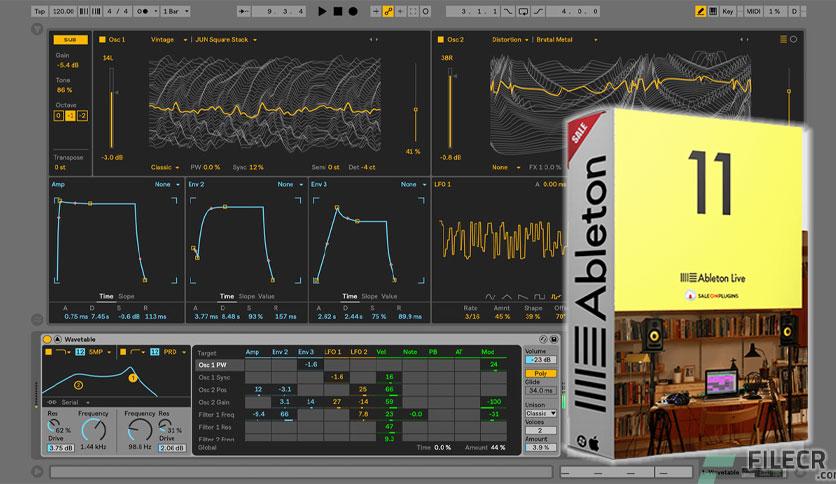Select the Vel column header in matrix
This screenshot has height=484, width=836.
[x=381, y=352]
